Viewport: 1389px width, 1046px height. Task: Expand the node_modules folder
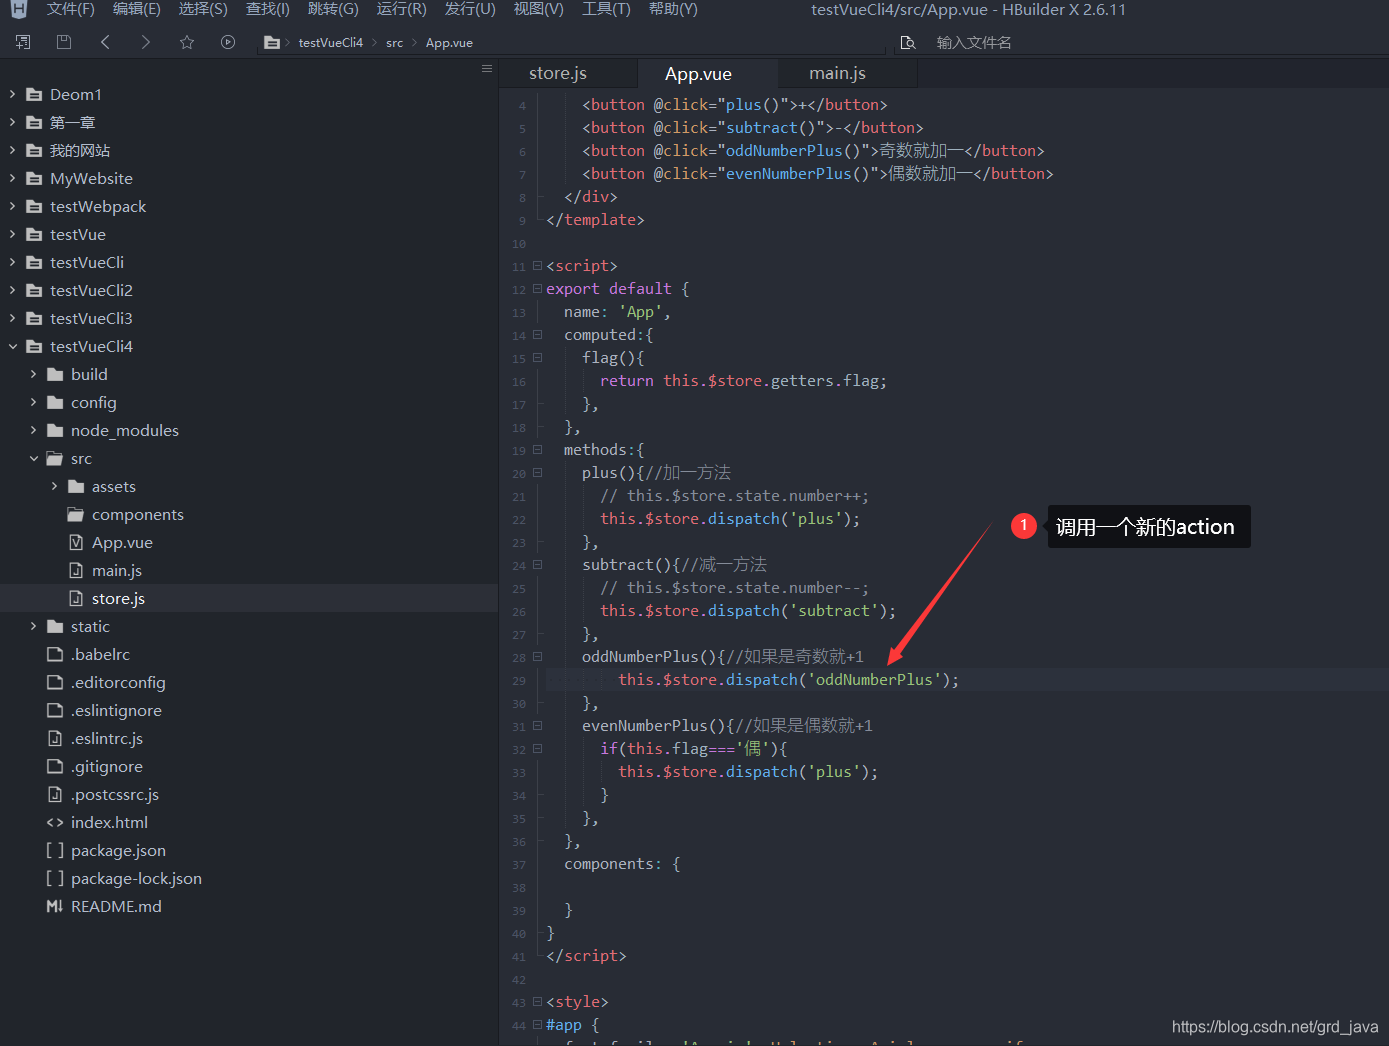(33, 430)
